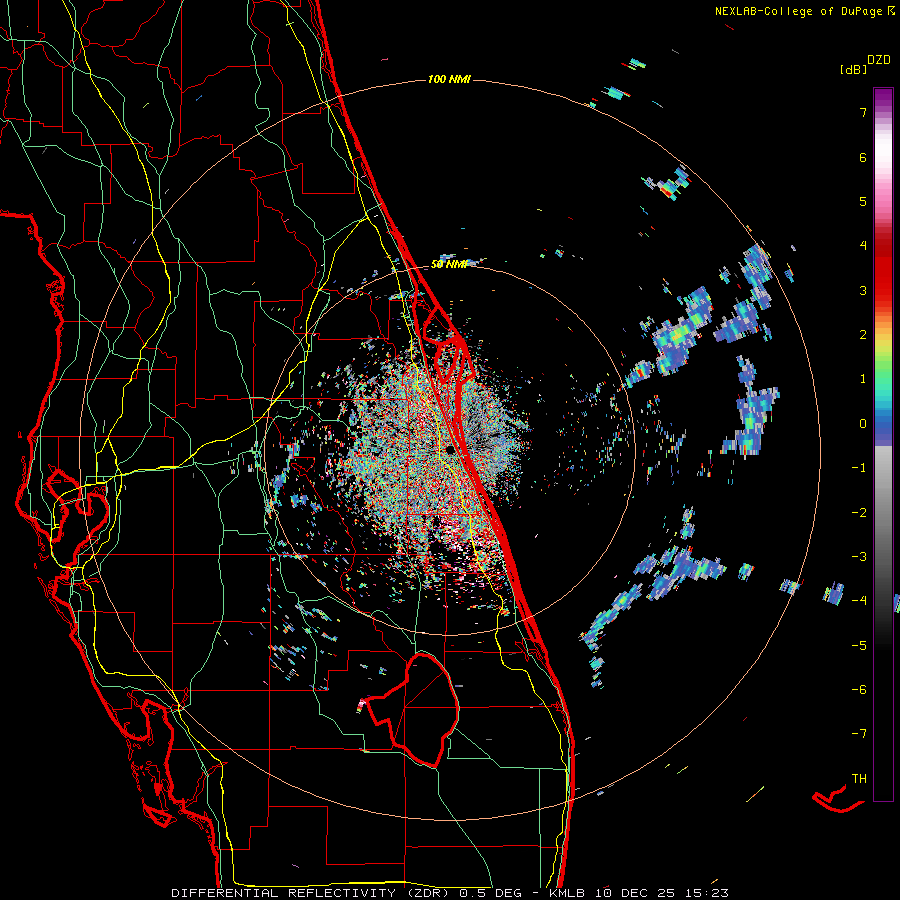Viewport: 900px width, 900px height.
Task: Click the -6 value on the color scale
Action: tap(859, 690)
